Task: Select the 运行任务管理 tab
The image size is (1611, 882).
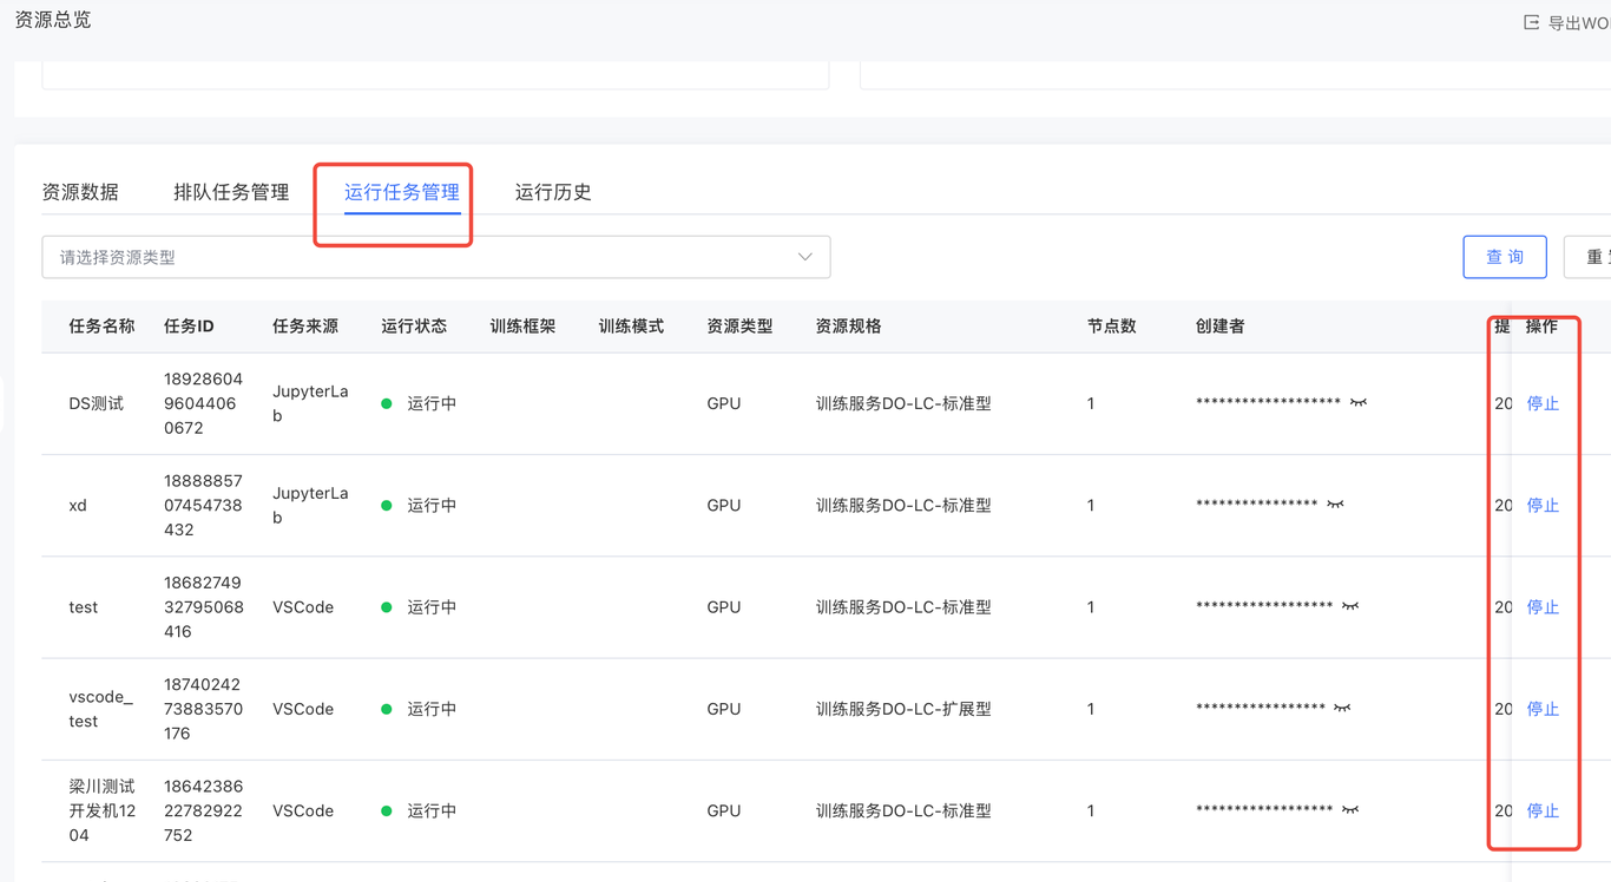Action: [x=402, y=192]
